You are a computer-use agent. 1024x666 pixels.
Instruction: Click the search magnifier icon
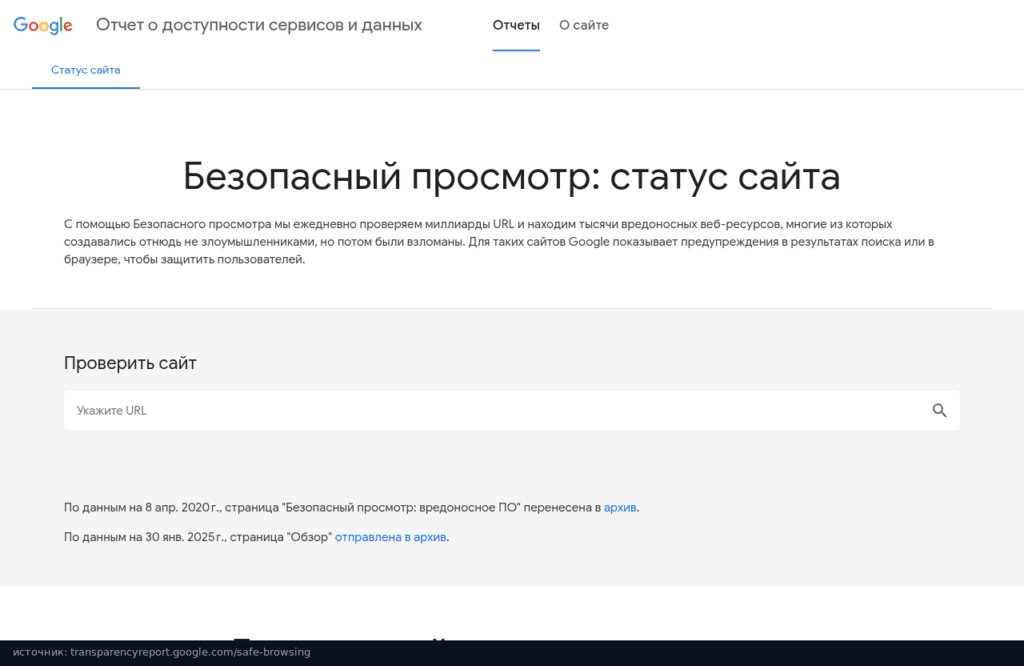pos(939,411)
